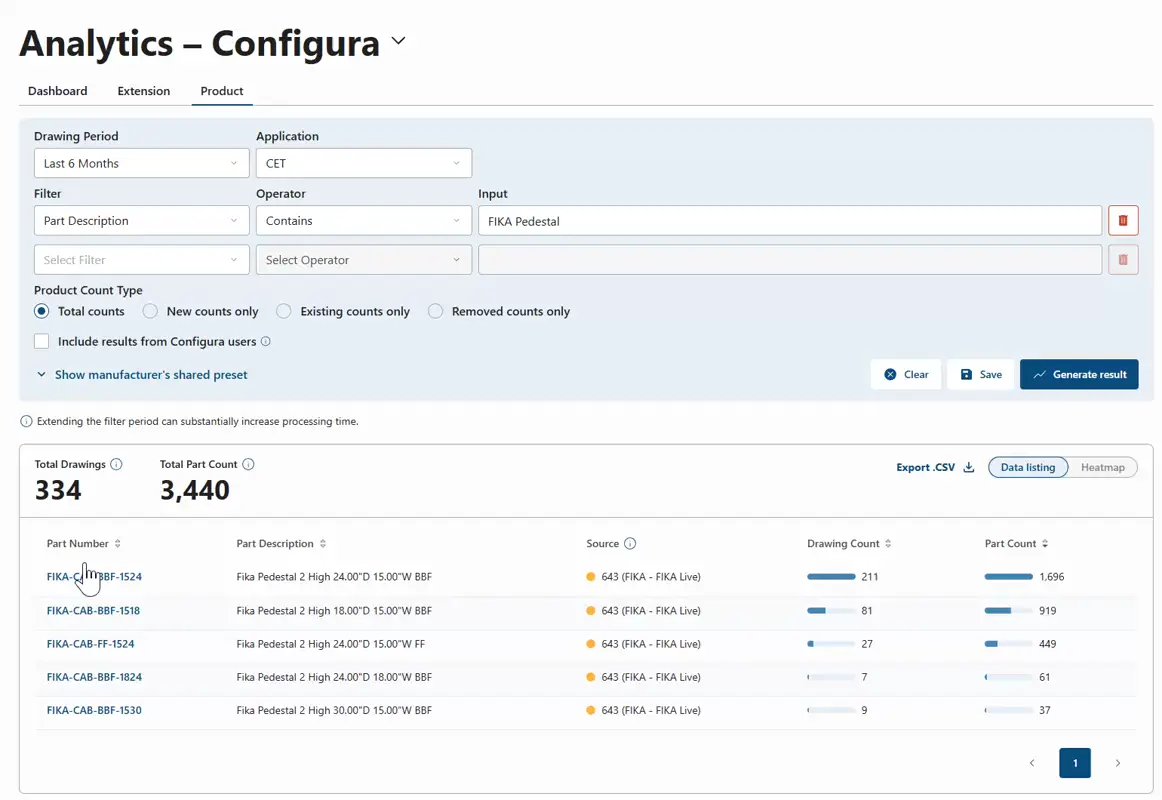The image size is (1162, 800).
Task: Sort by Drawing Count column arrows
Action: click(888, 544)
